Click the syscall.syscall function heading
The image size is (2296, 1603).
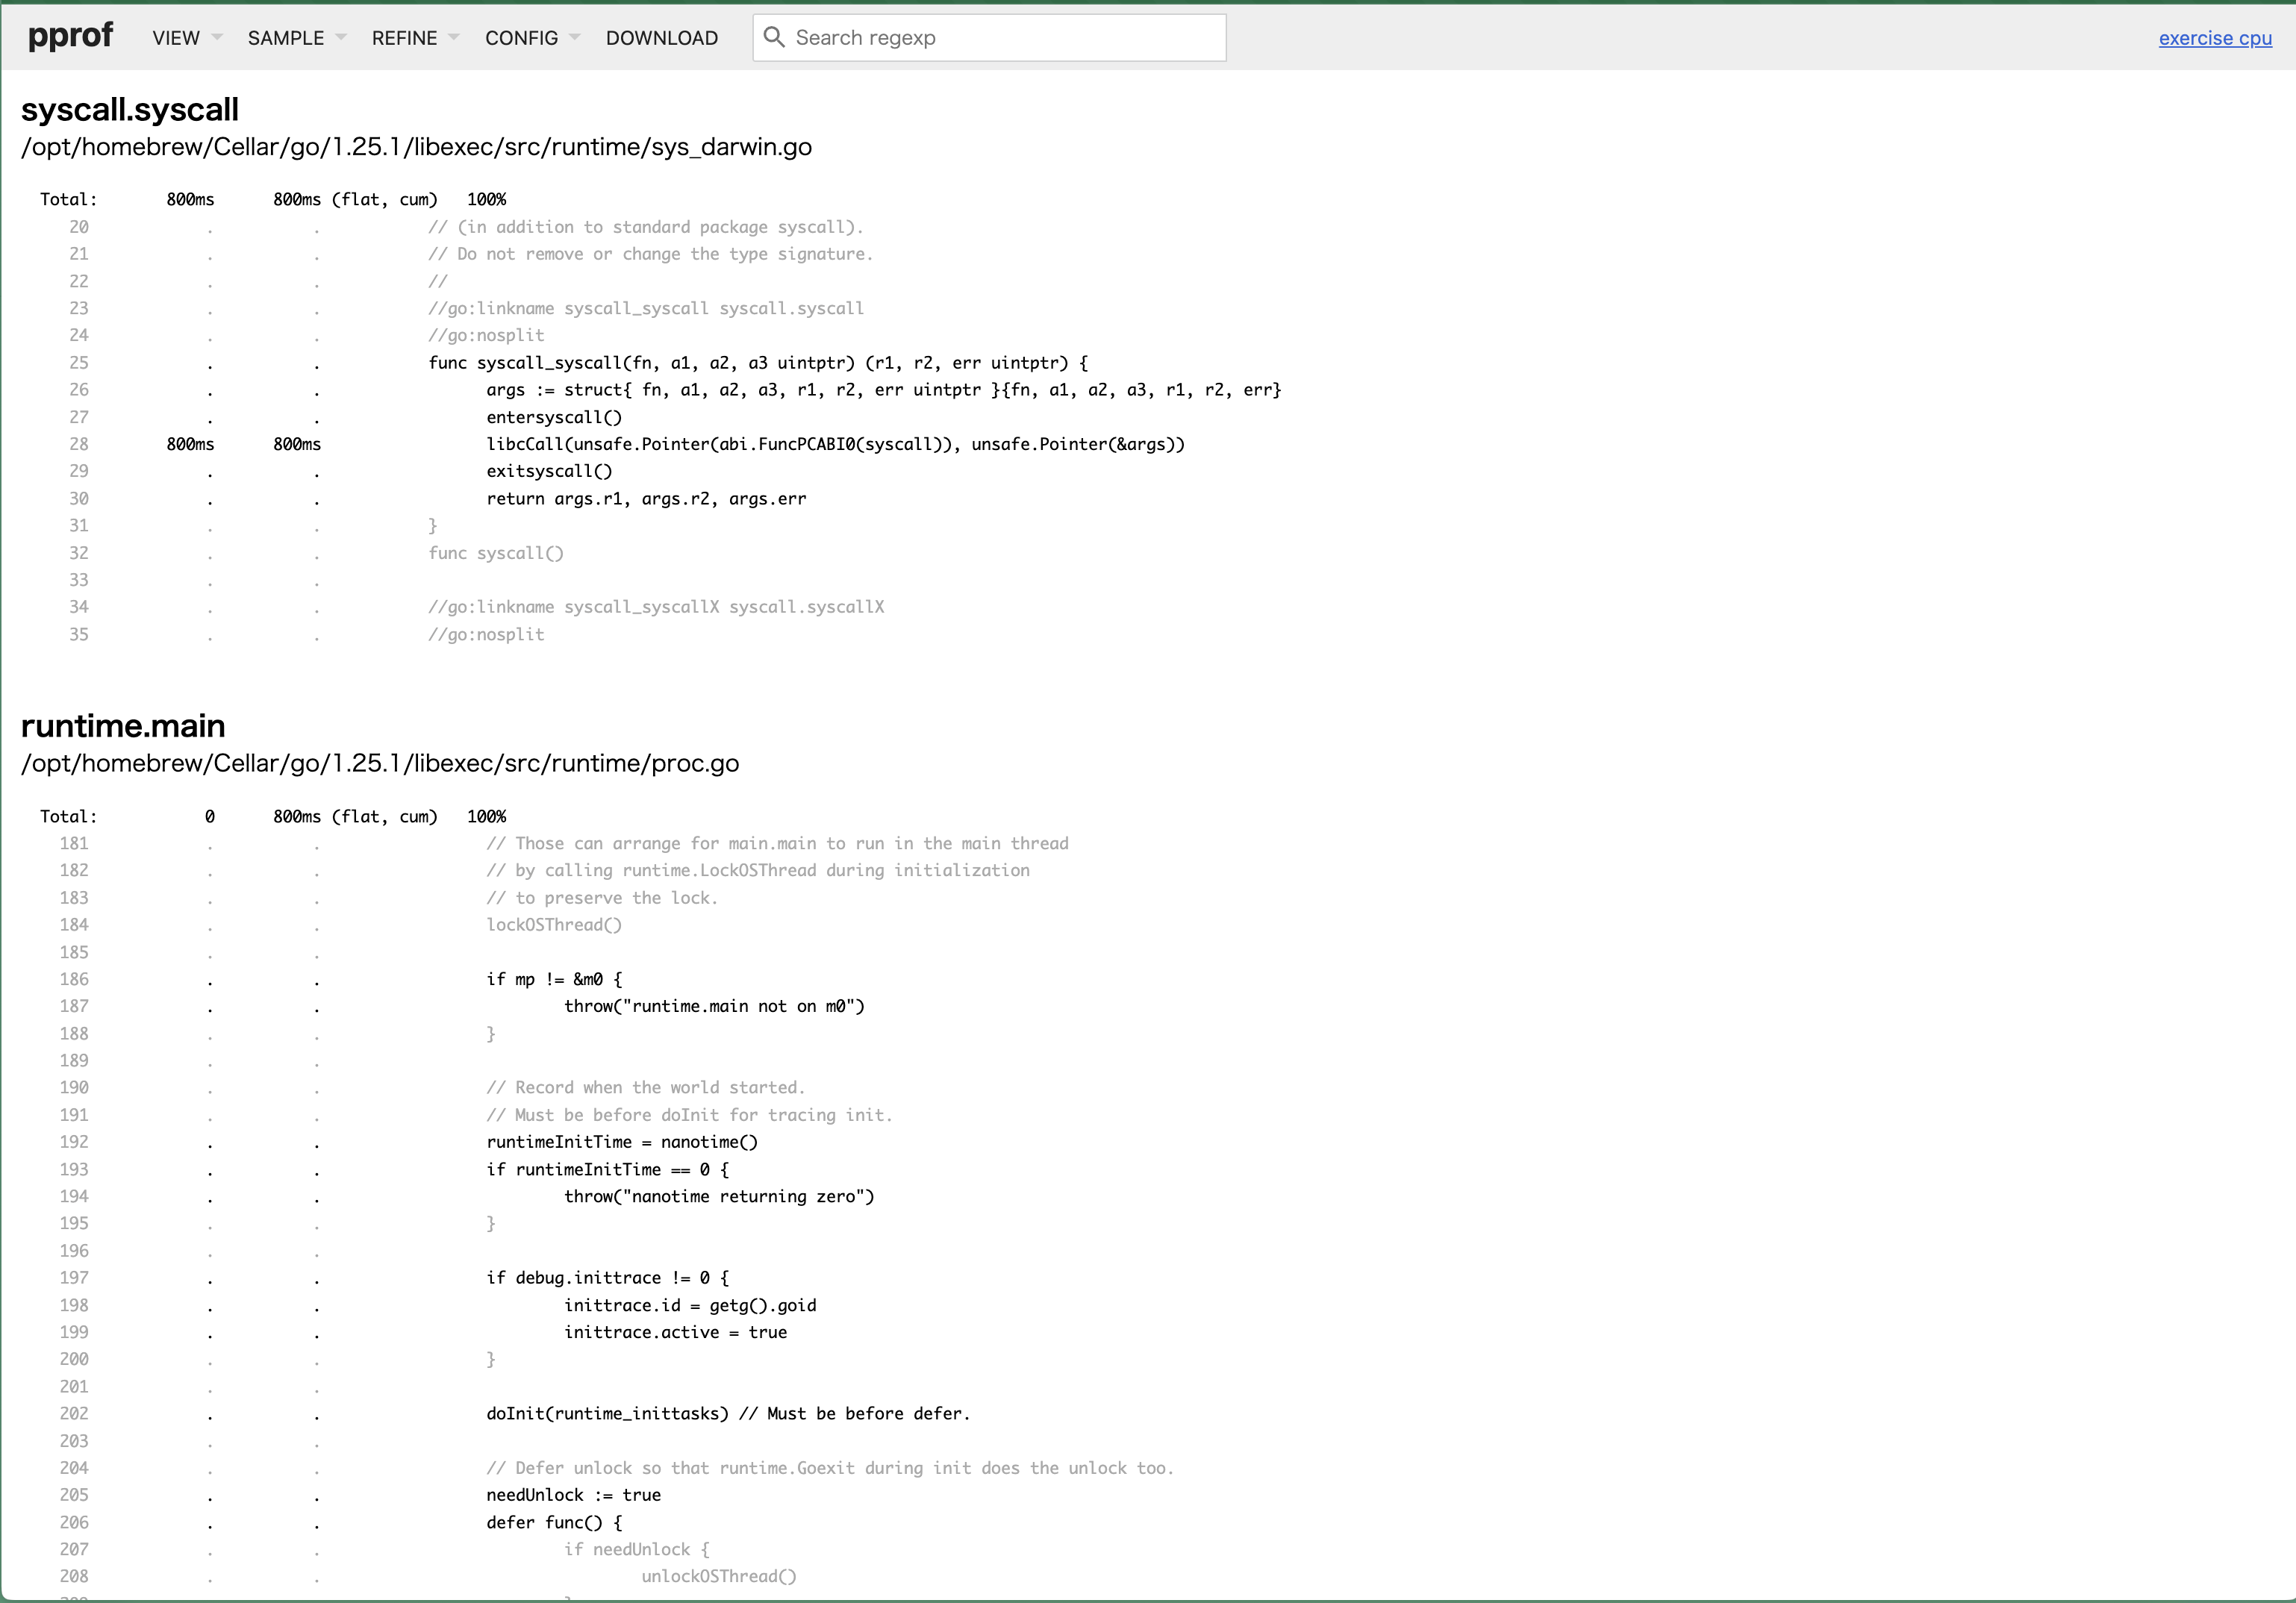click(130, 109)
